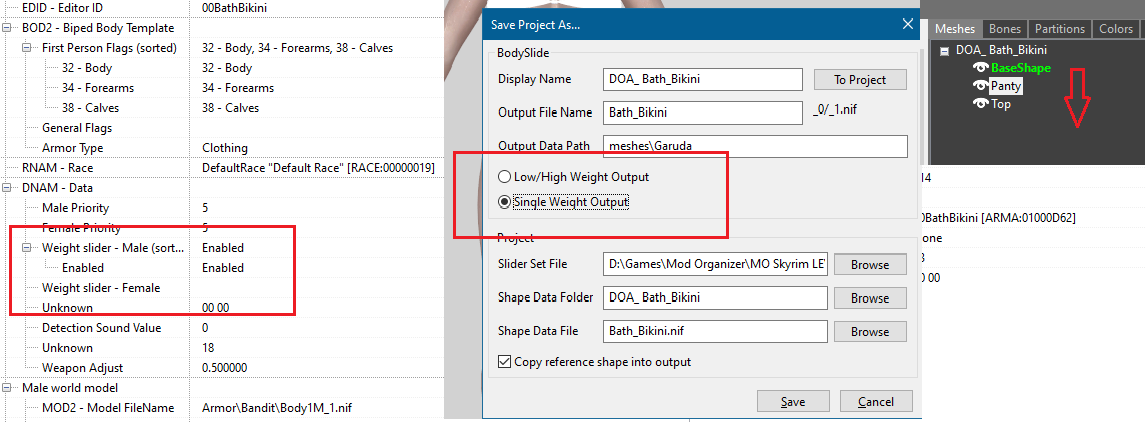Switch to the Colors tab

tap(1116, 28)
